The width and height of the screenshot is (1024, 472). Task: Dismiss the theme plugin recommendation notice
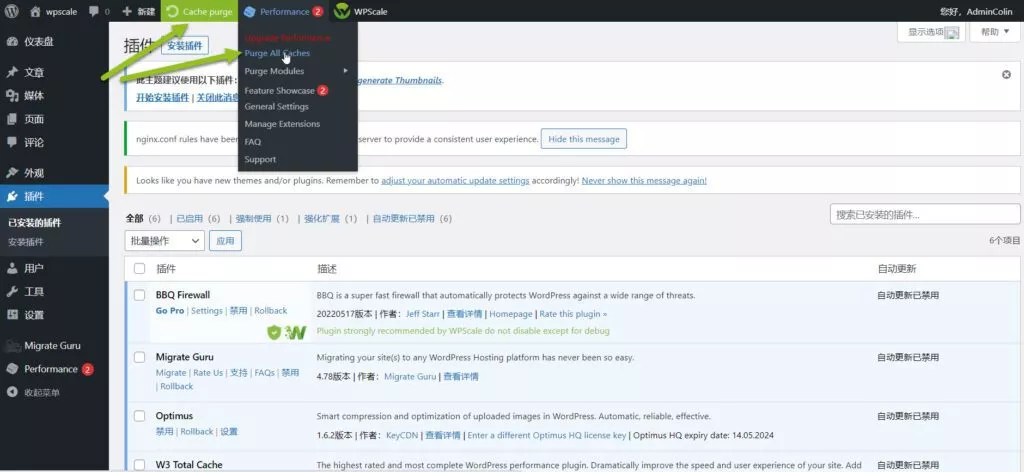coord(1006,75)
